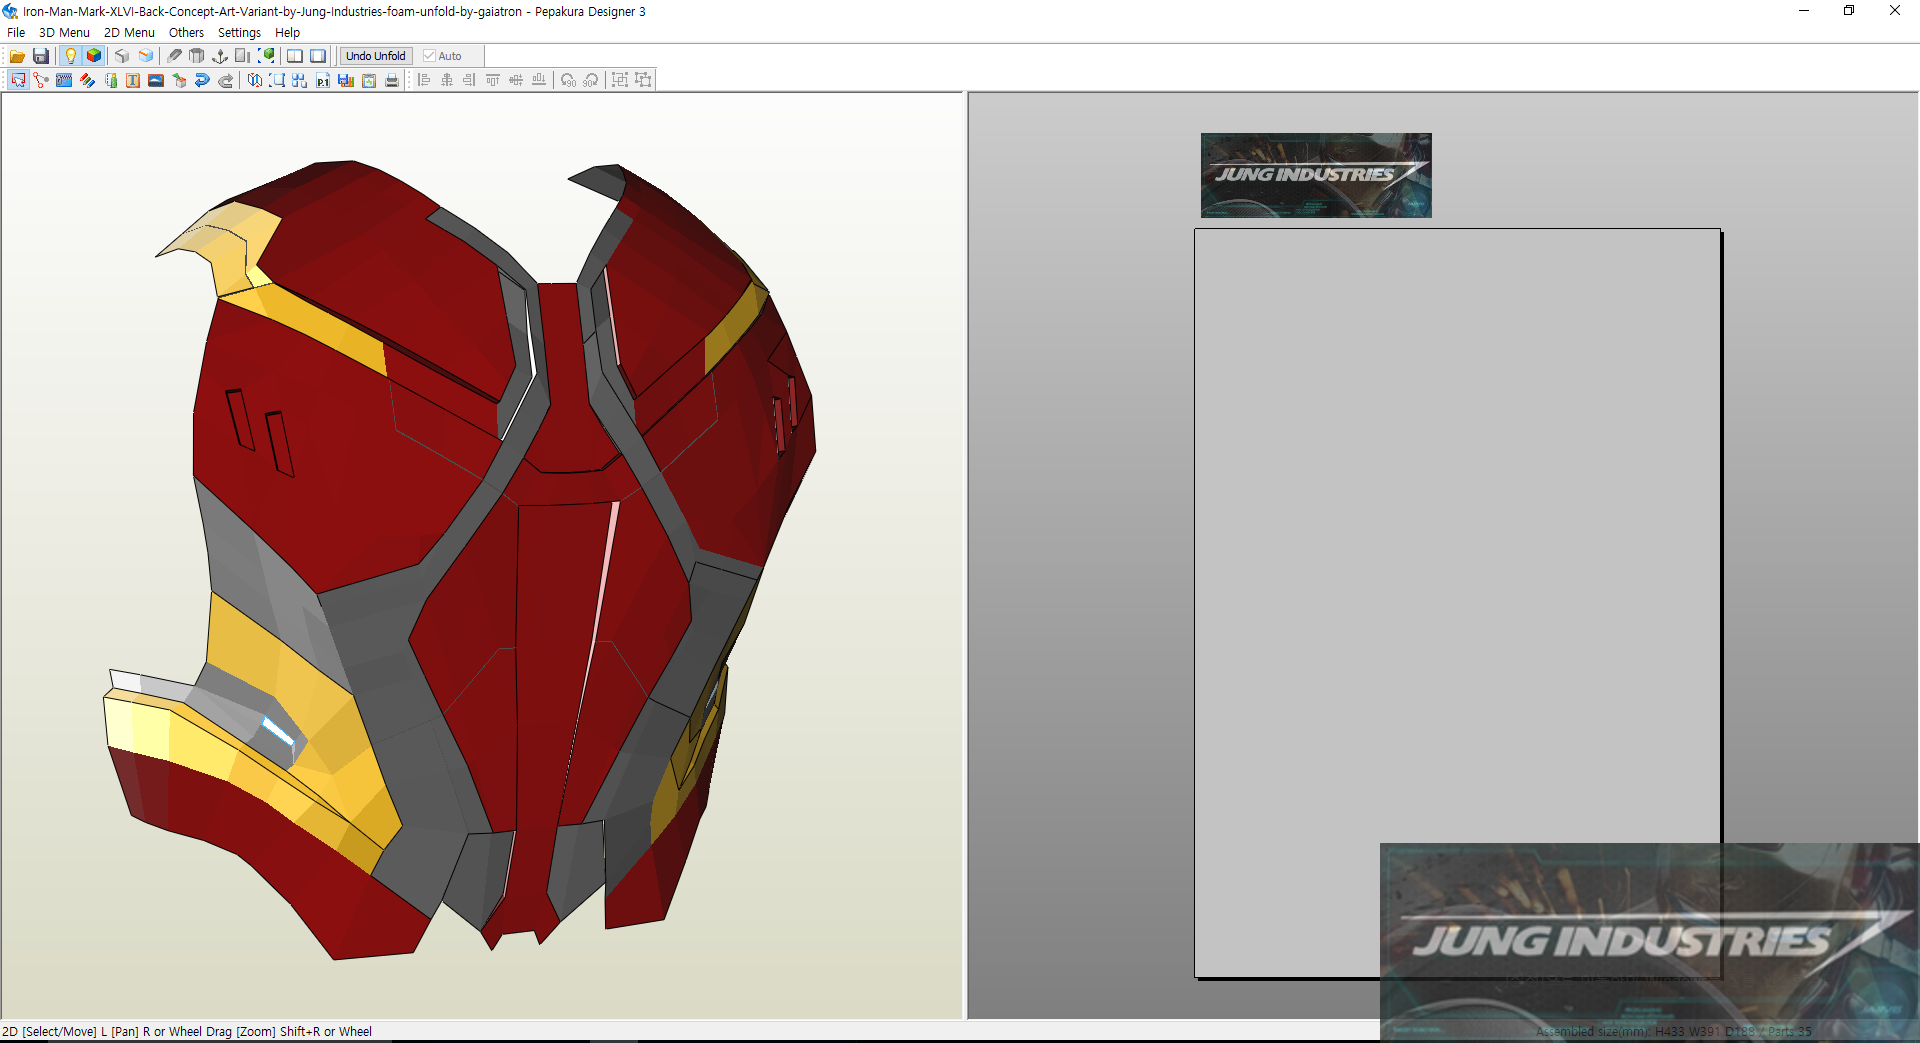Image resolution: width=1920 pixels, height=1043 pixels.
Task: Select the edit flaps tool icon
Action: 64,80
